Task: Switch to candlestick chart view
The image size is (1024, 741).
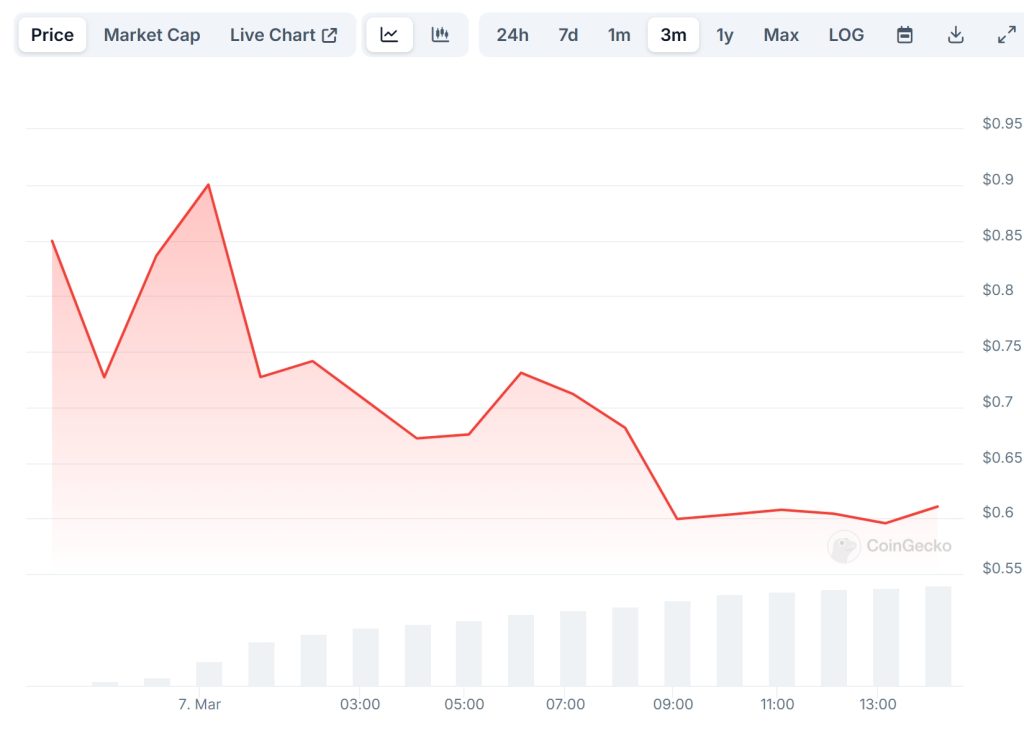Action: [x=440, y=35]
